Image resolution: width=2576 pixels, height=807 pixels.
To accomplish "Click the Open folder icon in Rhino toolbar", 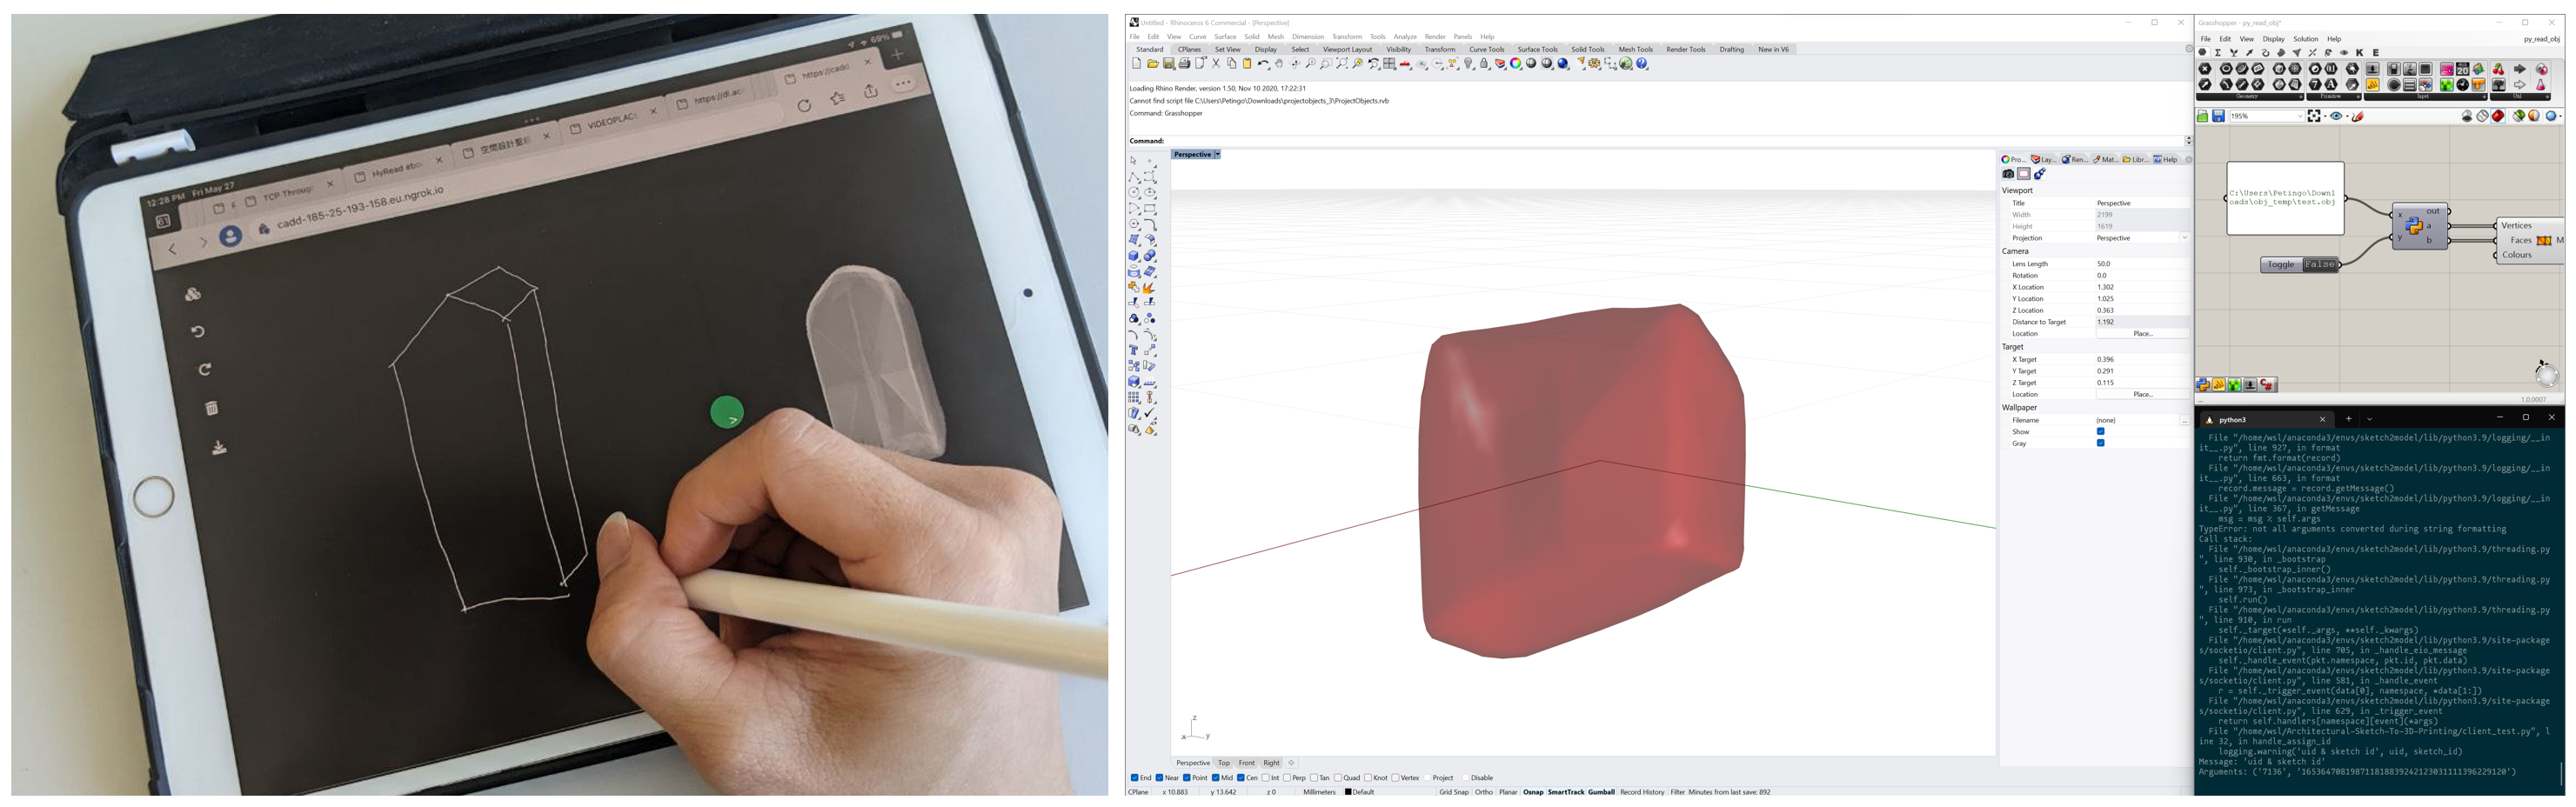I will [x=1153, y=64].
